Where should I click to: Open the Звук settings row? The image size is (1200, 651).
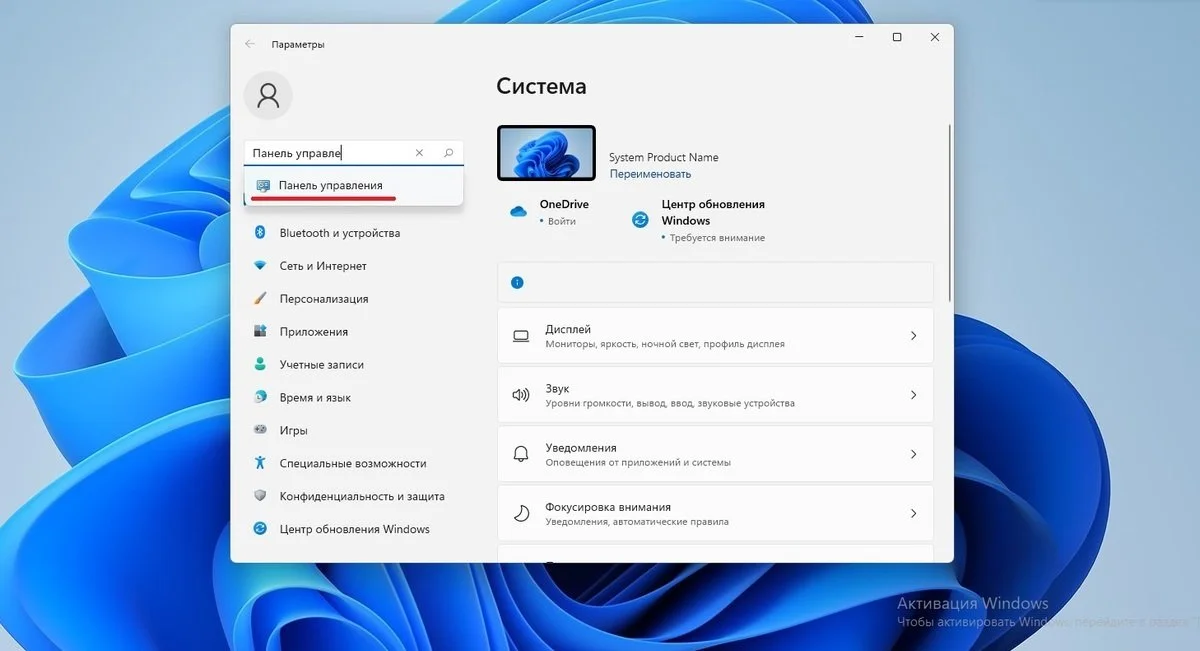tap(715, 395)
